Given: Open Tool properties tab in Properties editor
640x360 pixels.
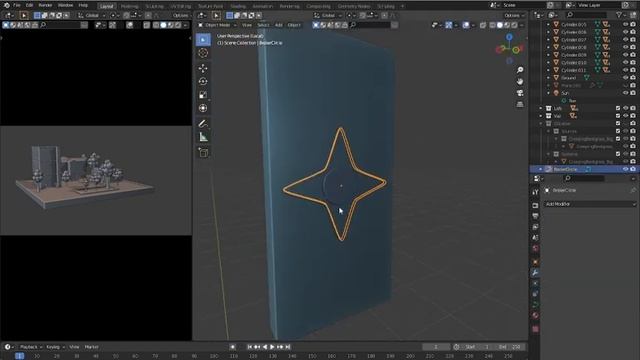Looking at the screenshot, I should click(x=535, y=192).
